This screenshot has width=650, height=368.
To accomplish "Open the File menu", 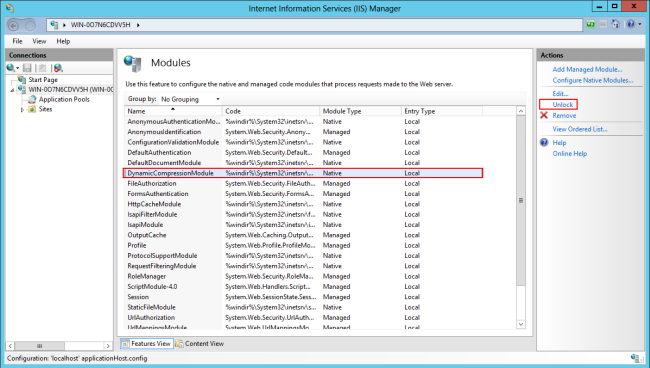I will pos(17,41).
